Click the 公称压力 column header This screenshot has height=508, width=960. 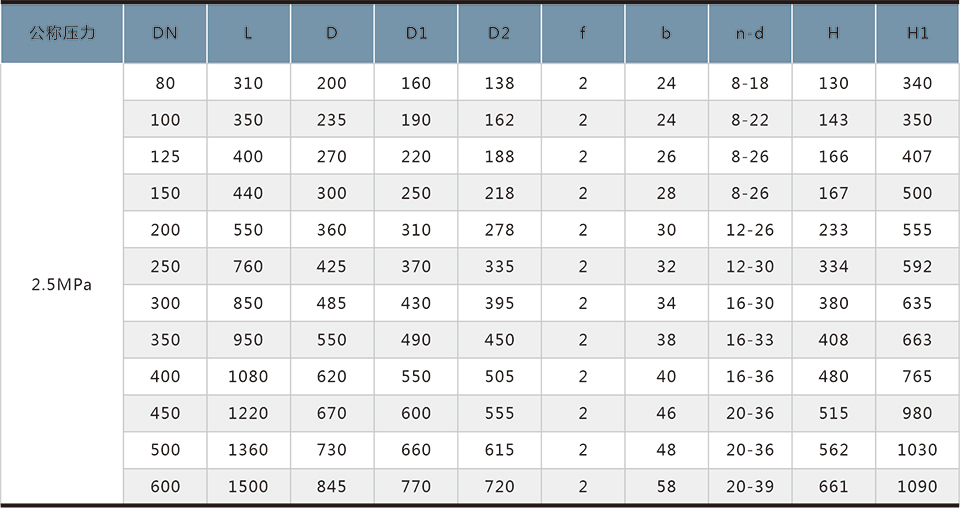62,34
